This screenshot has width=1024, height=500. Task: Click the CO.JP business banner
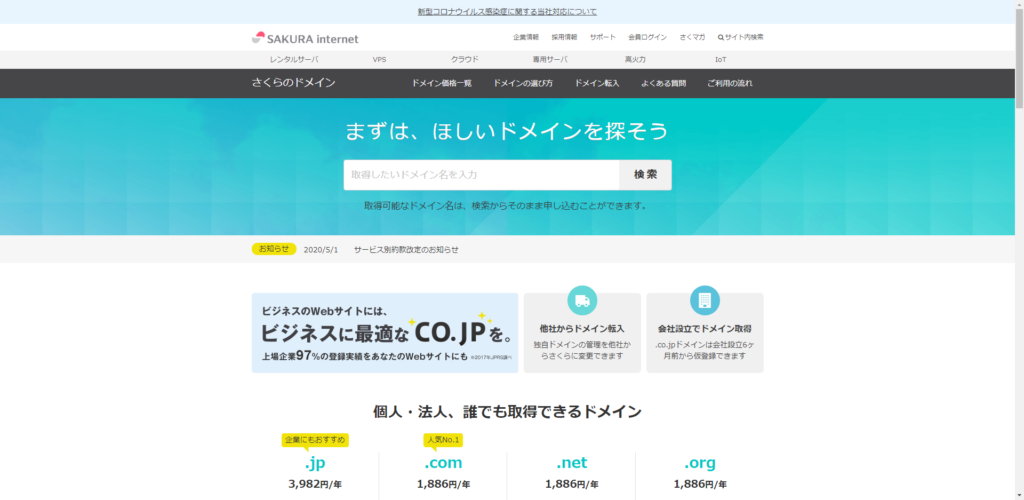pyautogui.click(x=385, y=333)
